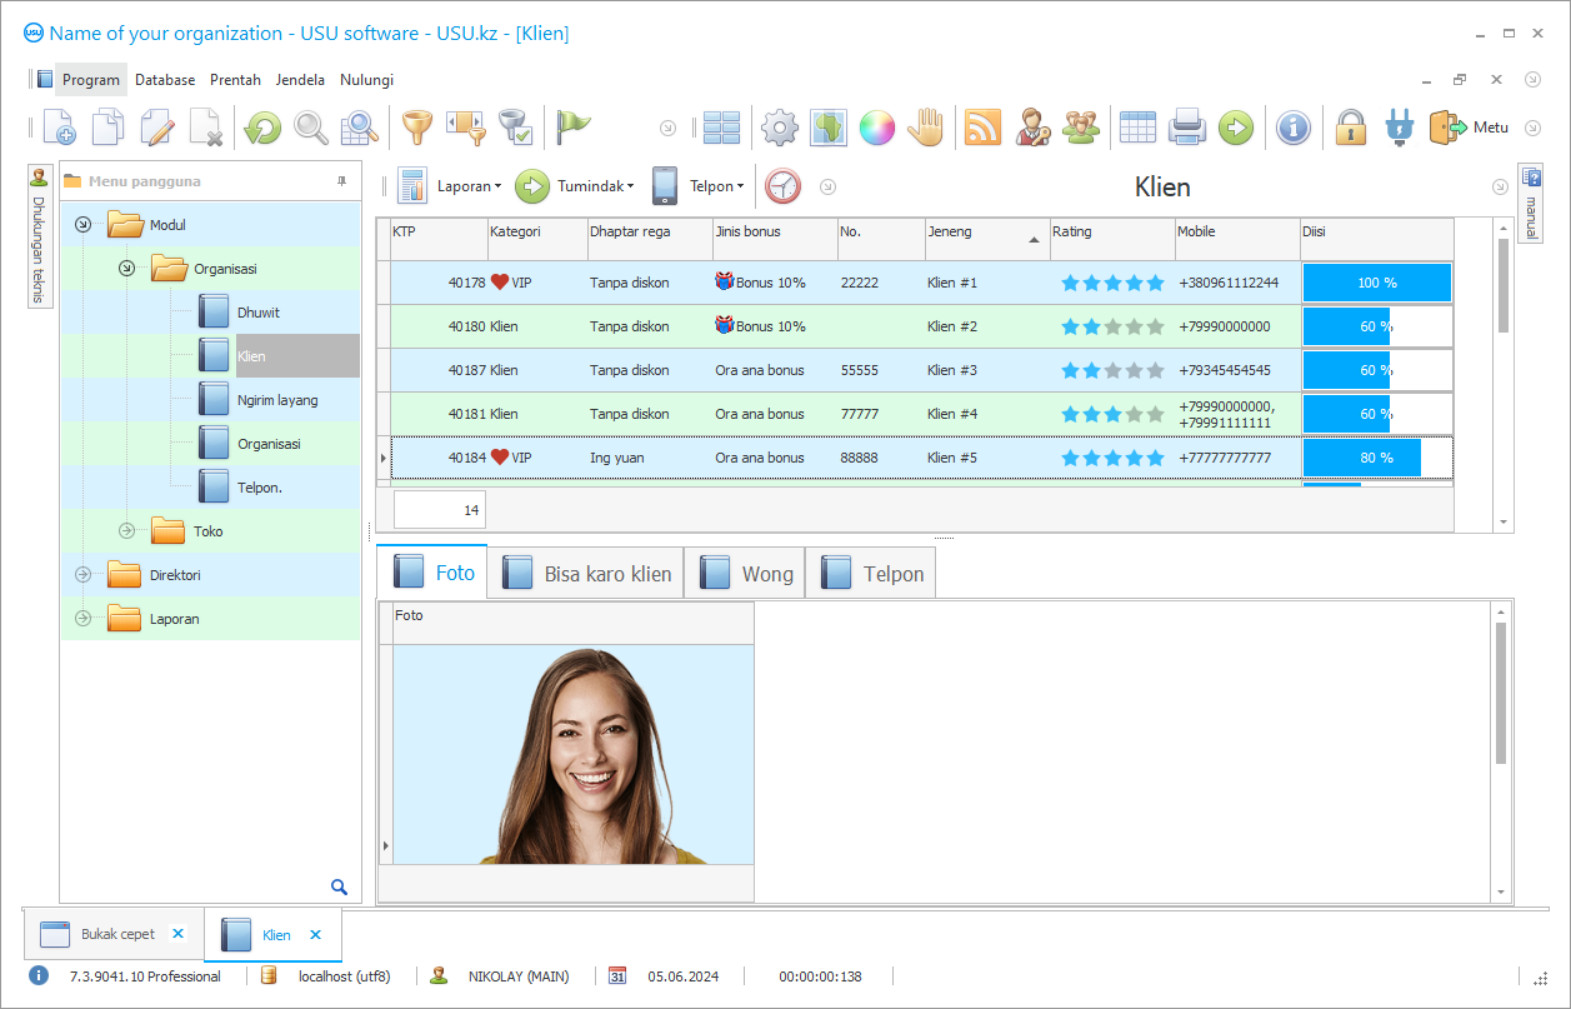Click the funnel filter icon in toolbar
This screenshot has width=1571, height=1009.
click(417, 128)
